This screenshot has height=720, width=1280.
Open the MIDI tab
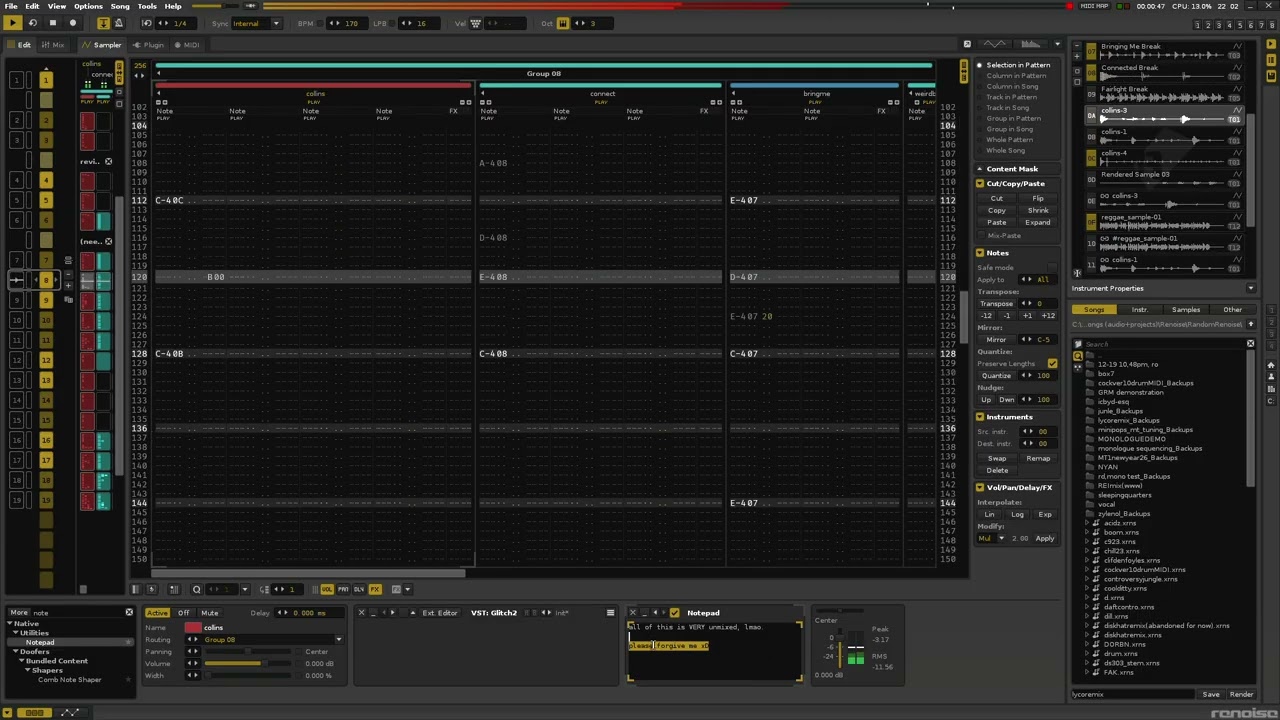(186, 45)
